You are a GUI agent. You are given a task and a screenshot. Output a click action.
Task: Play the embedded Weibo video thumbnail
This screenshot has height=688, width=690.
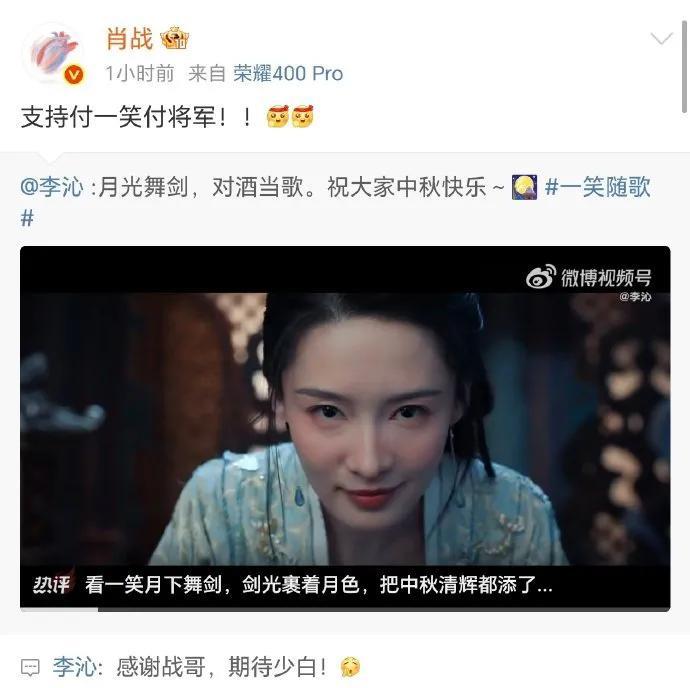click(345, 427)
